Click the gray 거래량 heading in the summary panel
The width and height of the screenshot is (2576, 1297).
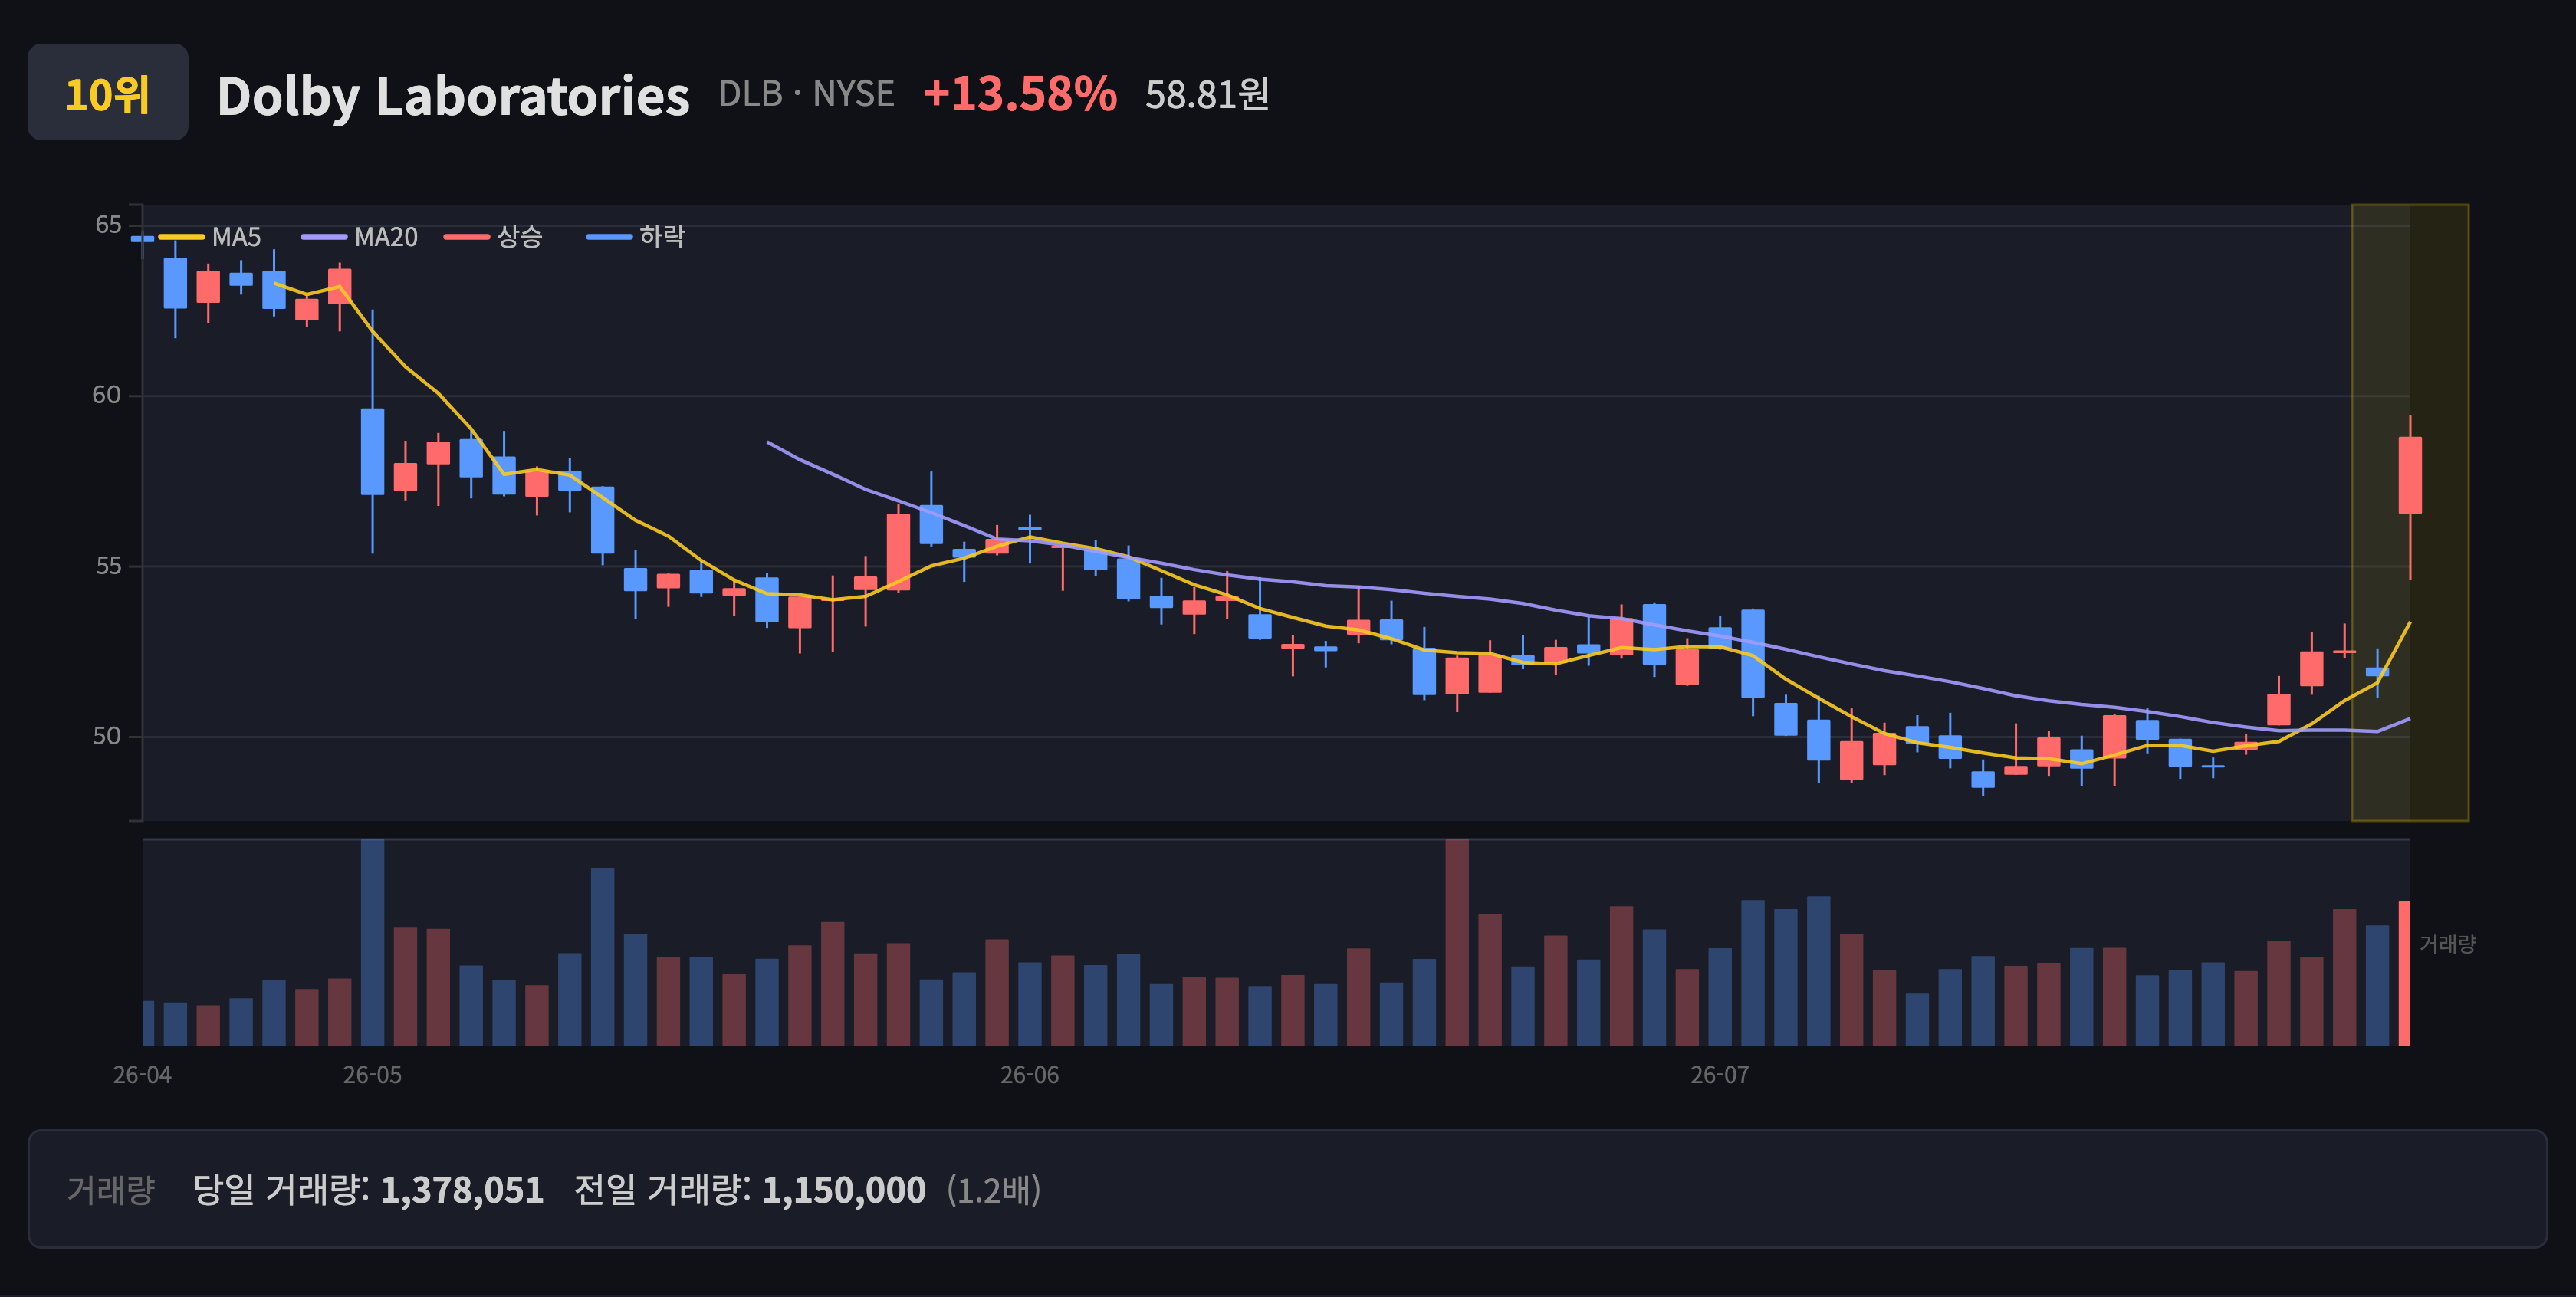(x=111, y=1190)
